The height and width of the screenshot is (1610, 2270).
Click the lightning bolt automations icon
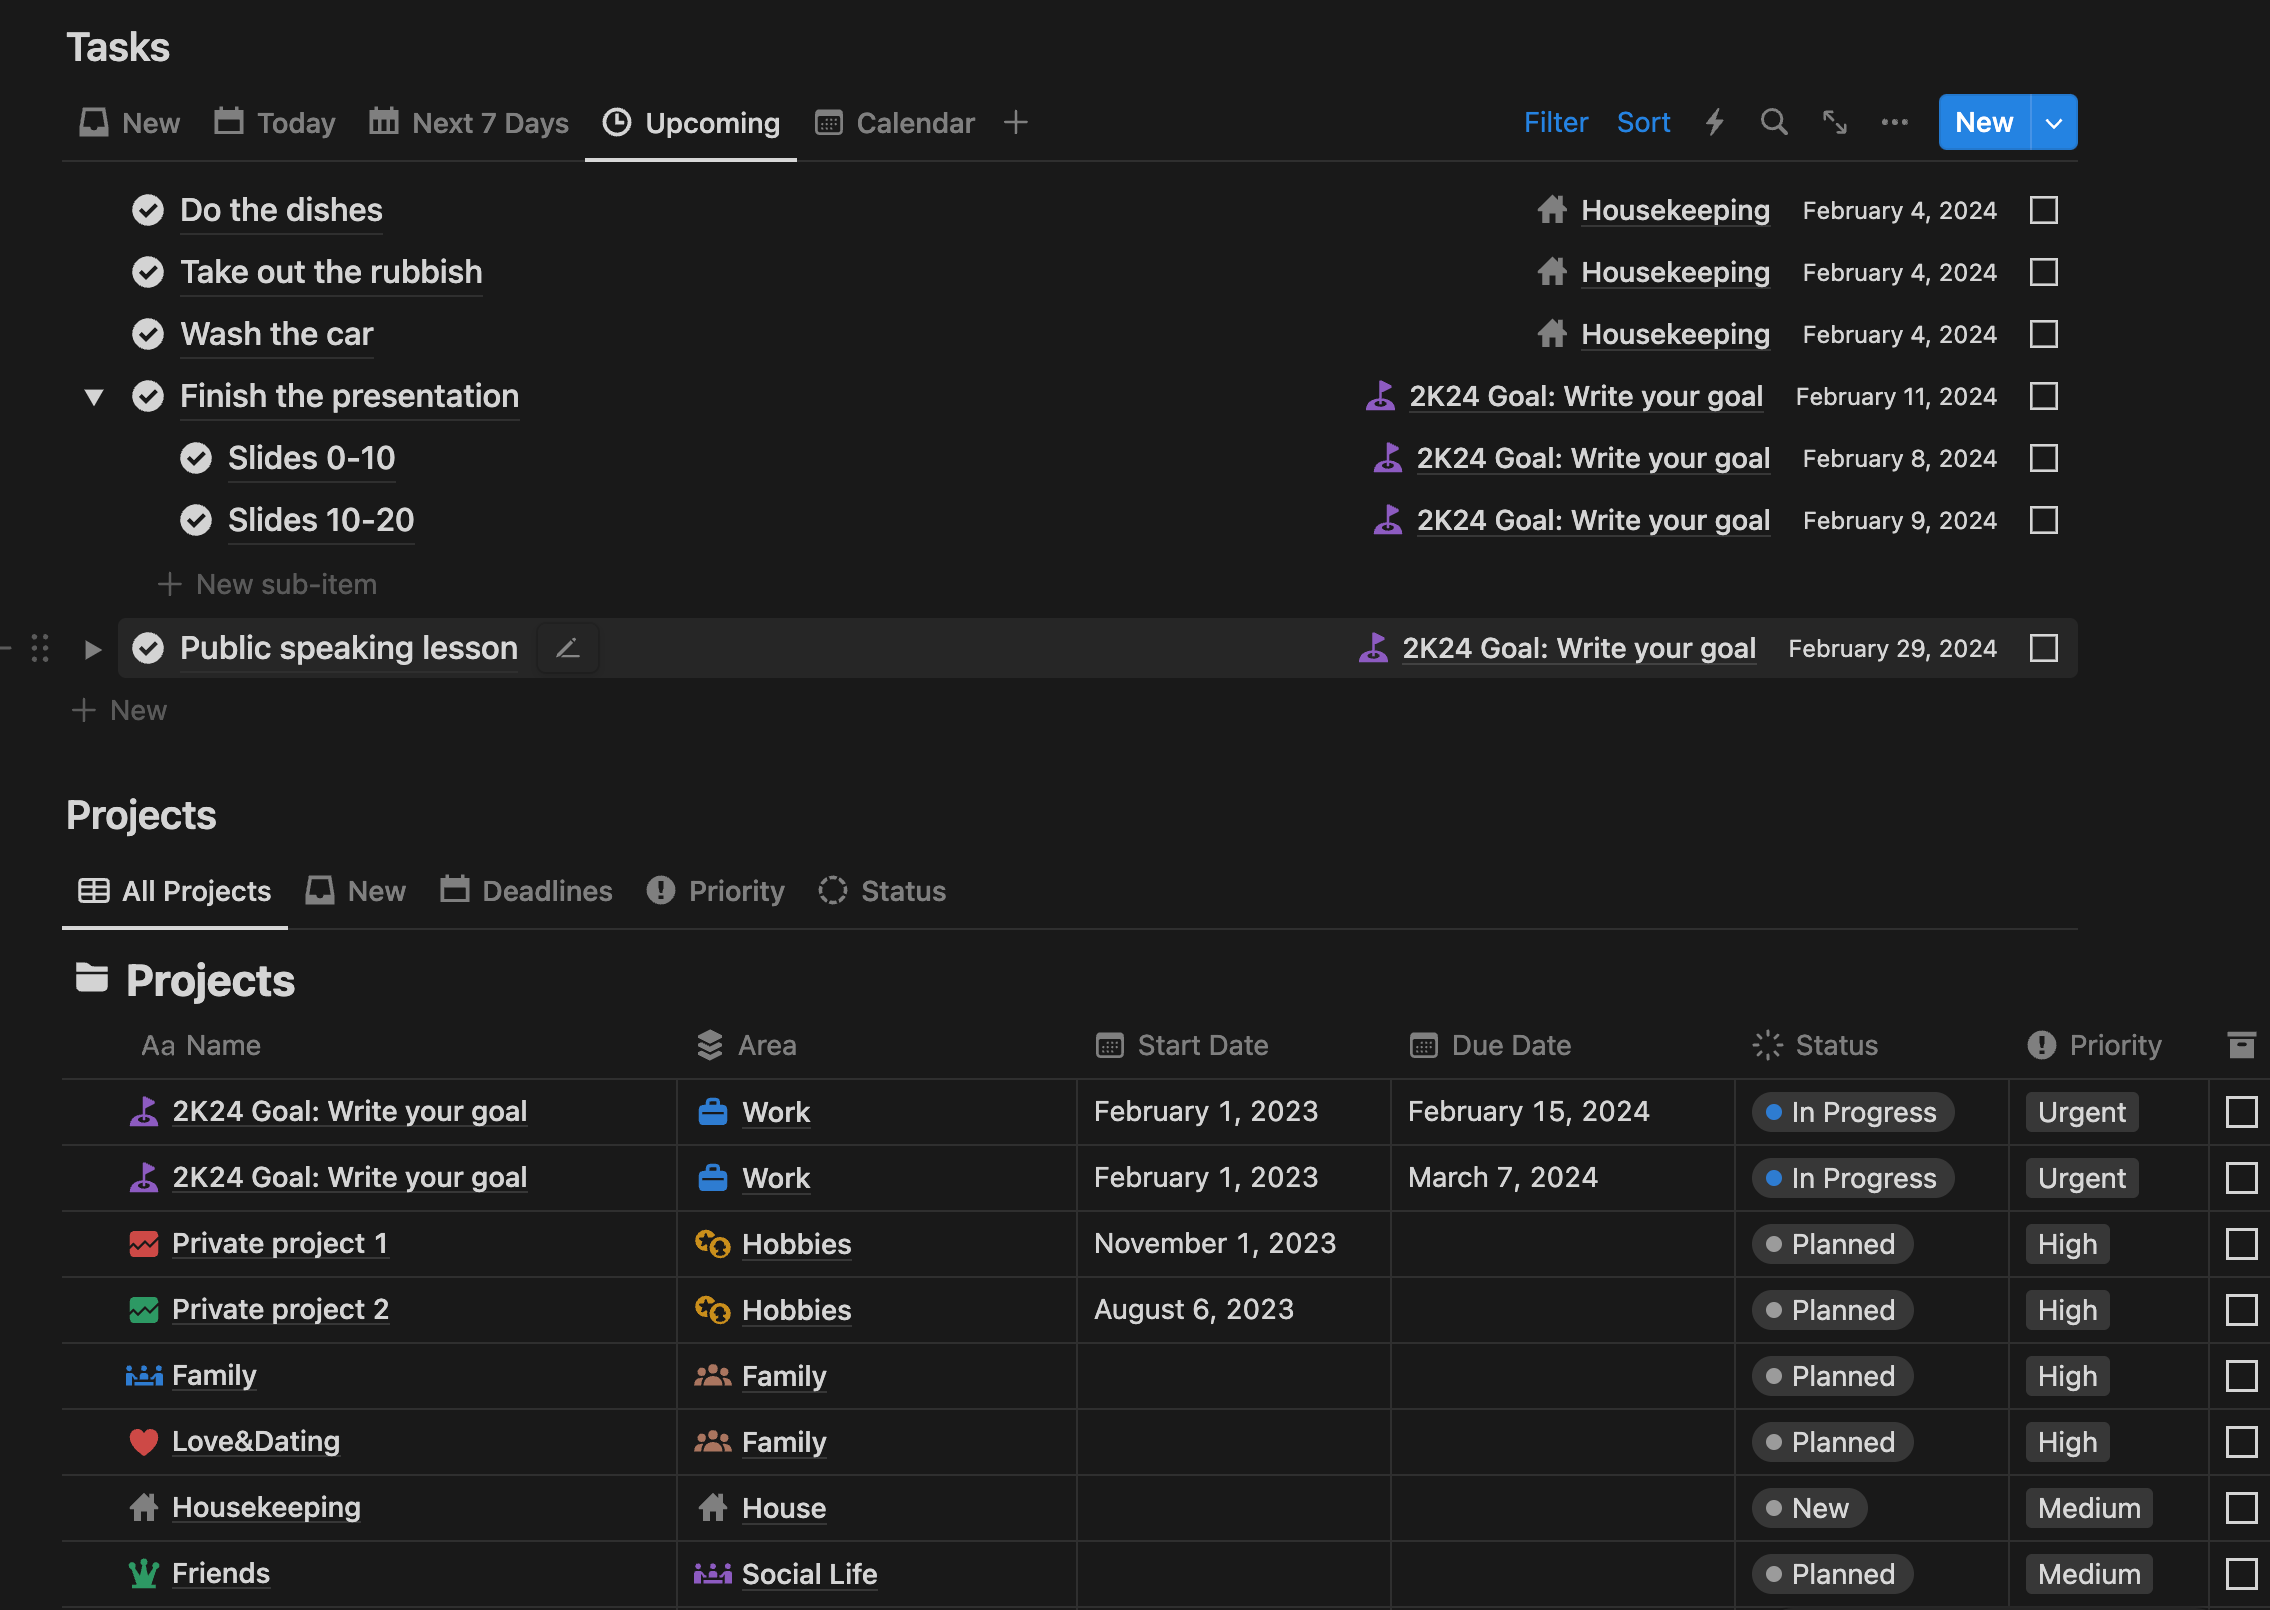click(1714, 122)
